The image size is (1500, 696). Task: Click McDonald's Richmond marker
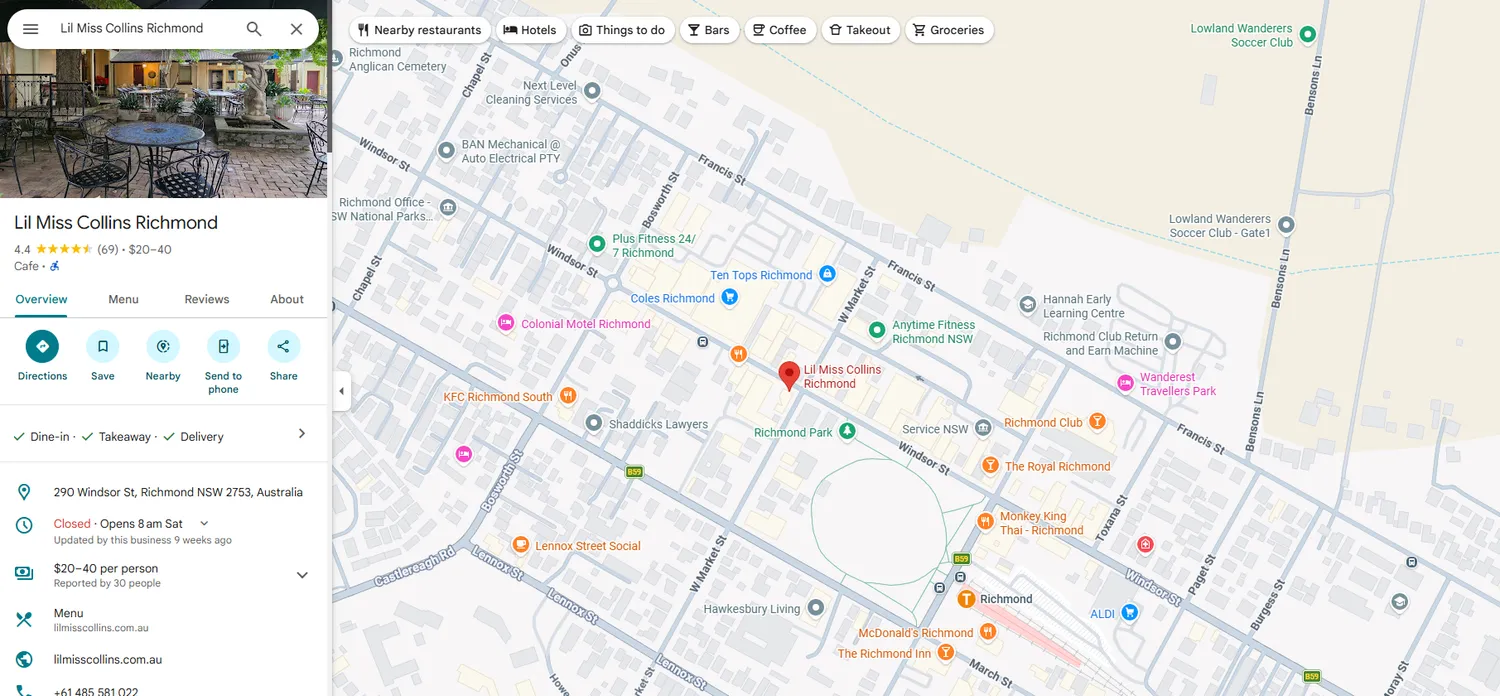(x=988, y=631)
